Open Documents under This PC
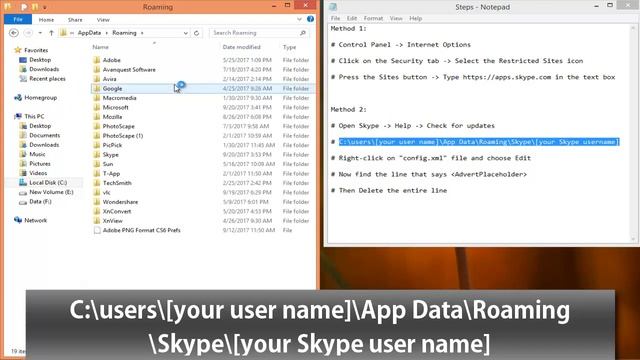The height and width of the screenshot is (360, 640). tap(44, 135)
